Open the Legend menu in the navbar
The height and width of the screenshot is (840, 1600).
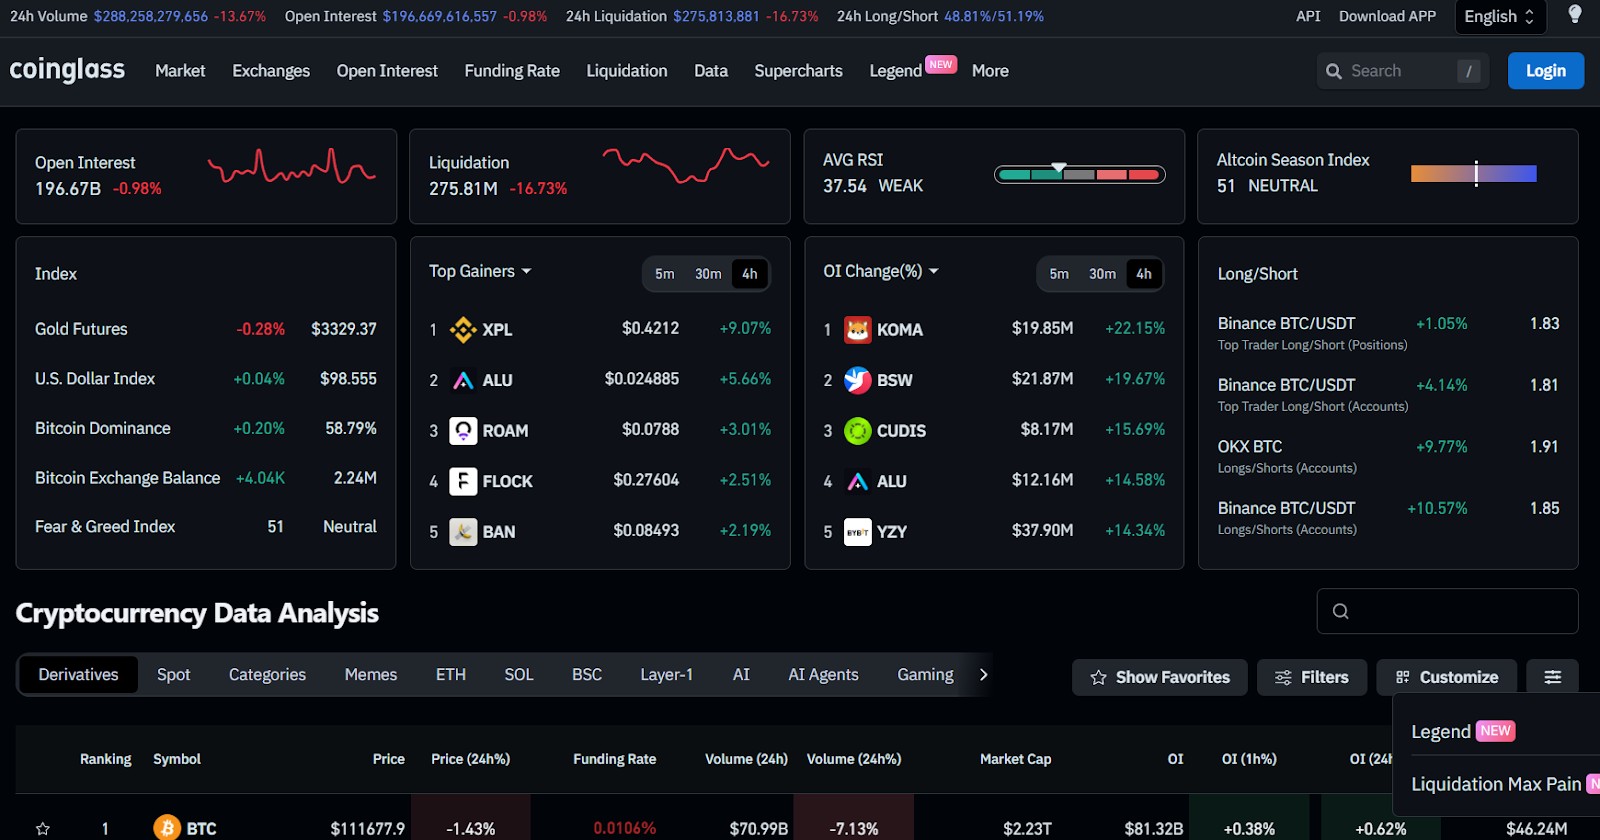(x=896, y=71)
